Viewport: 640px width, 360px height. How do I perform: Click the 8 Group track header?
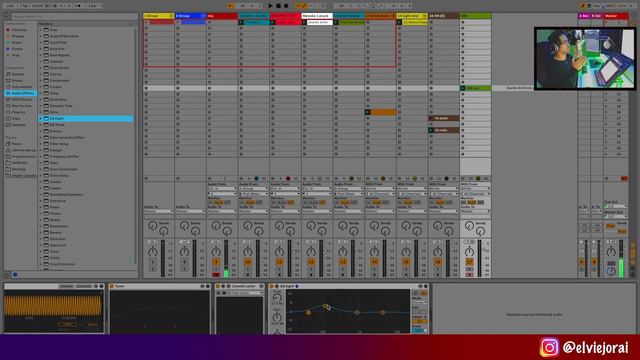click(x=190, y=16)
